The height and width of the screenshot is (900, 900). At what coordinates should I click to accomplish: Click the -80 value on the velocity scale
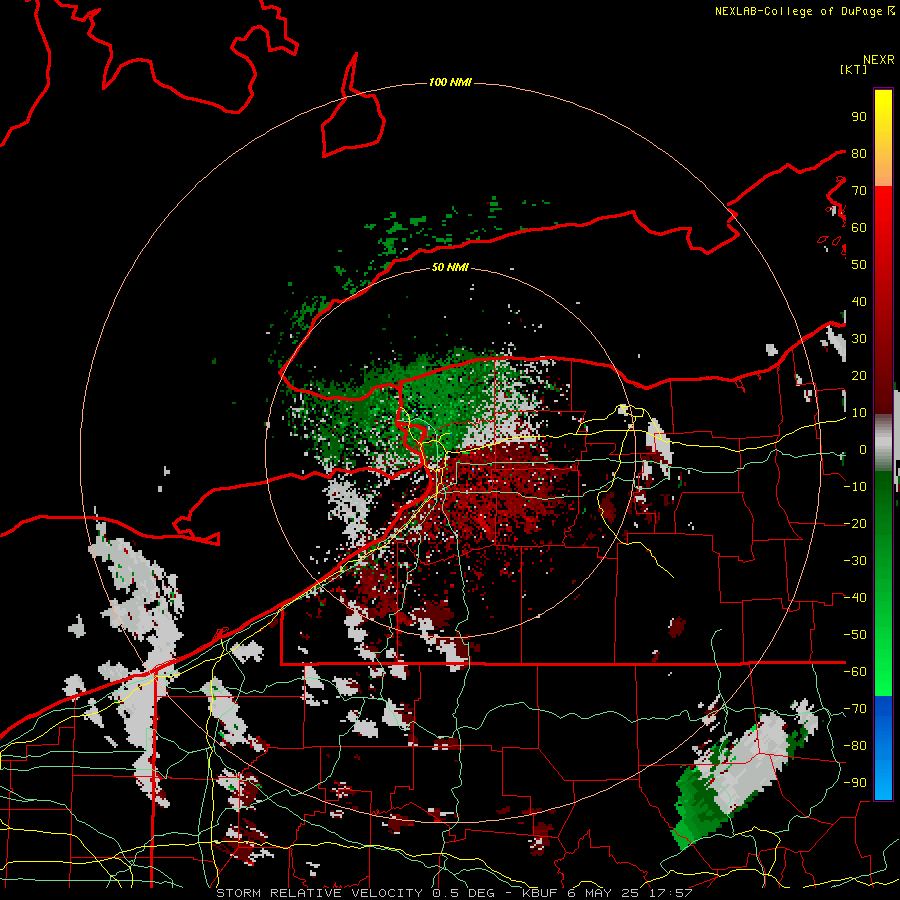855,746
